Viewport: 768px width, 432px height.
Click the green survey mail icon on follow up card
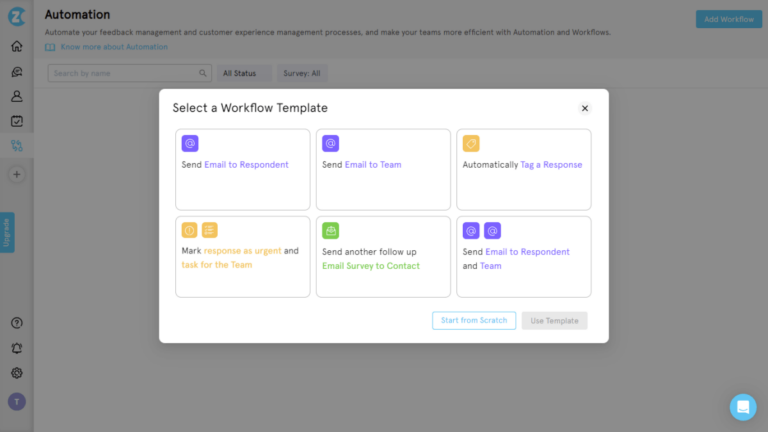click(331, 231)
